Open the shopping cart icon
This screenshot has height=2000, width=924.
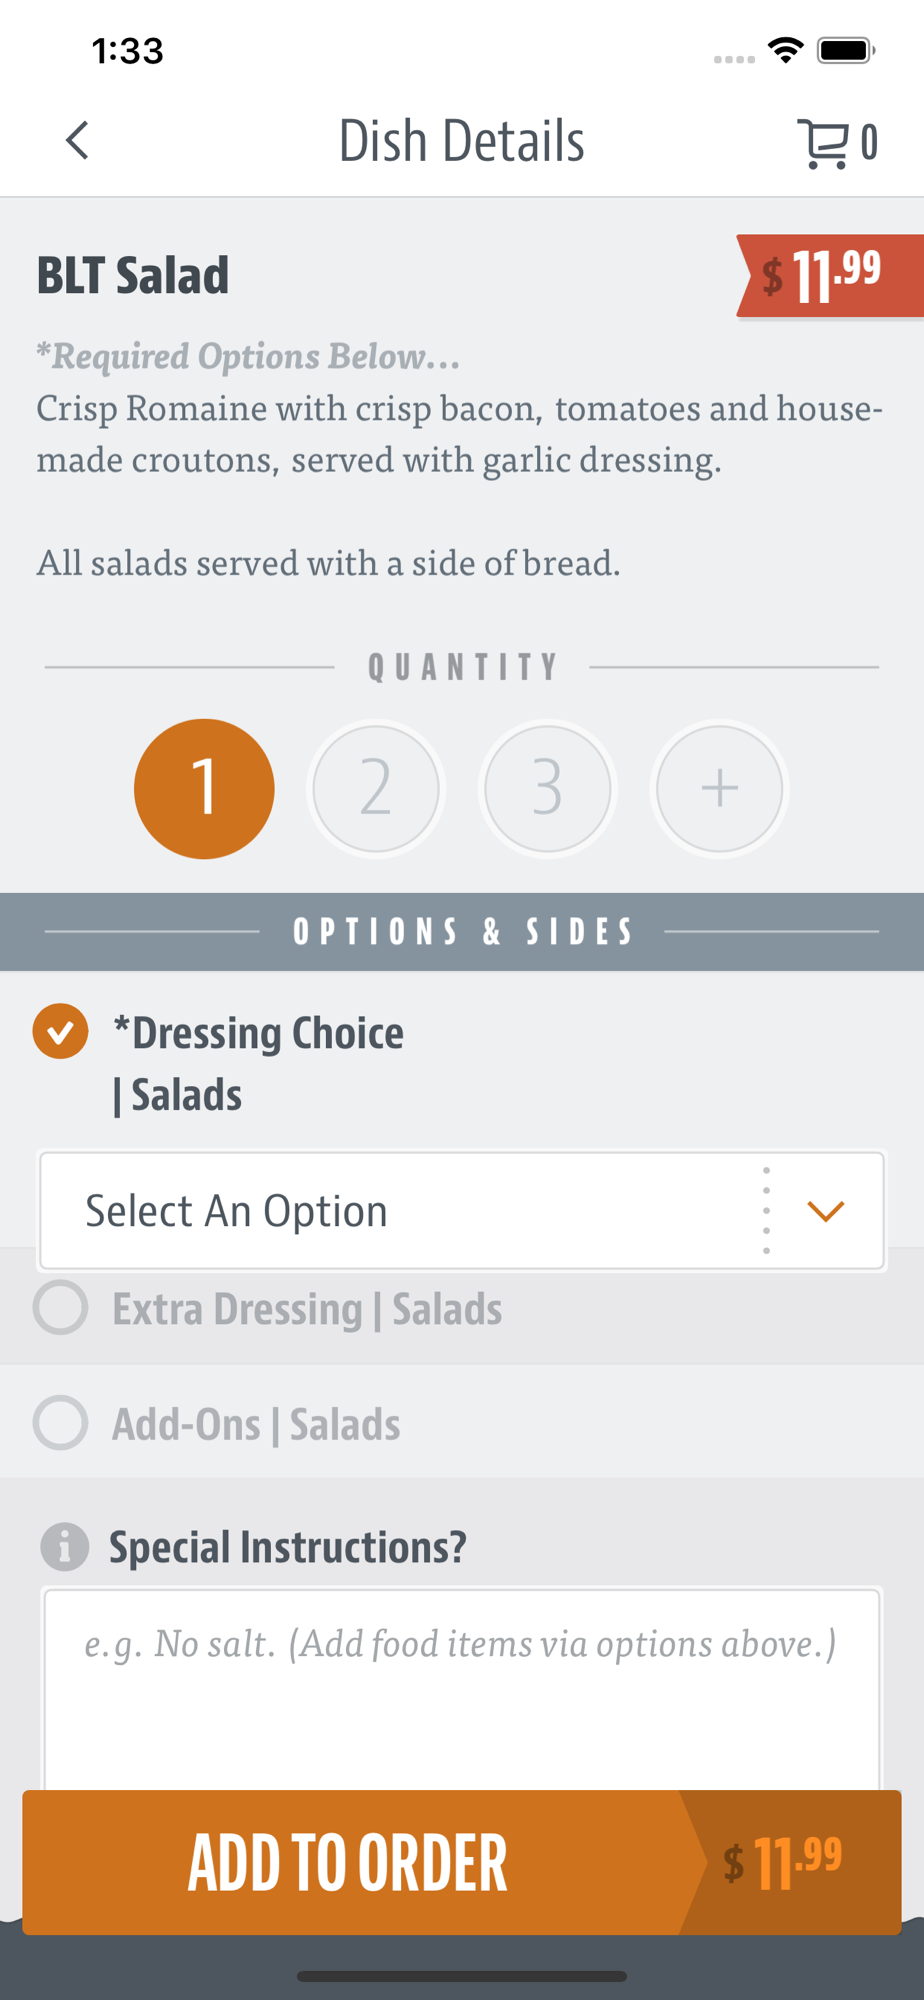(824, 143)
